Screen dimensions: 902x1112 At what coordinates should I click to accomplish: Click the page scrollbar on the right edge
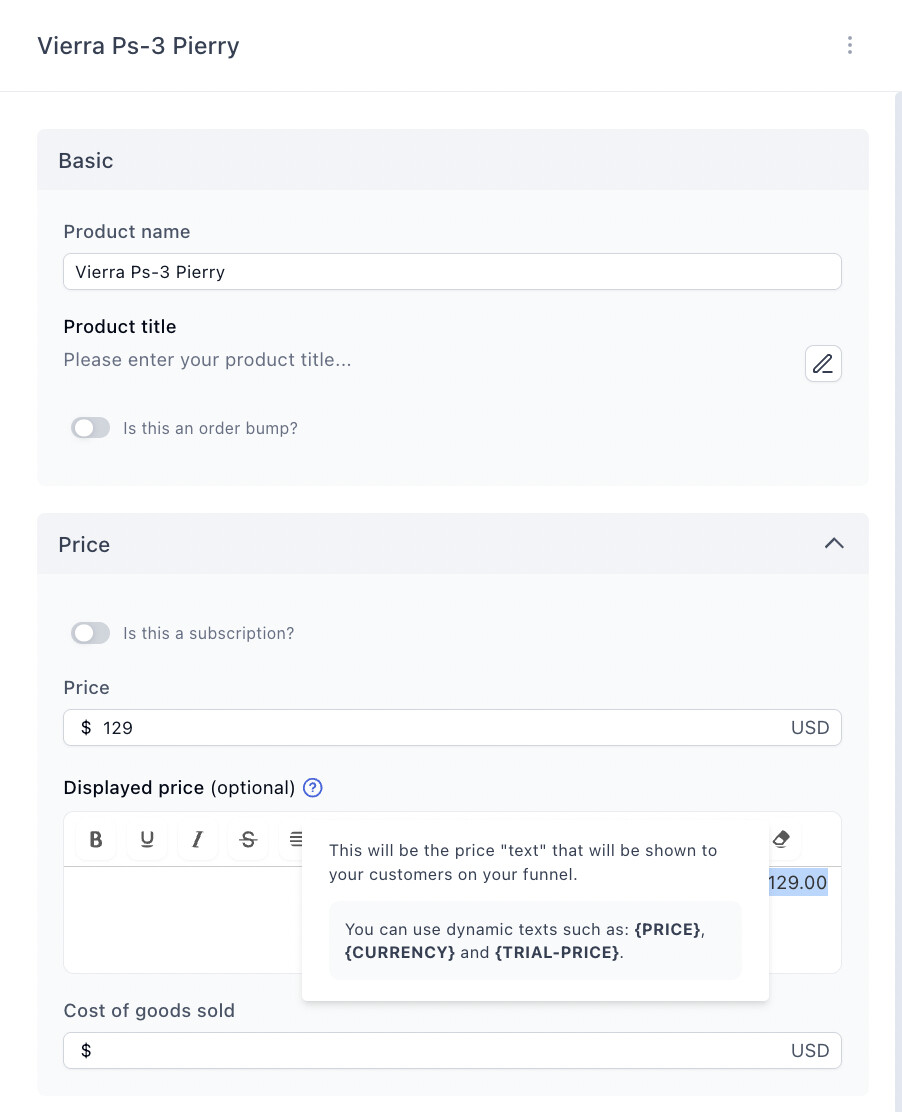[x=897, y=600]
